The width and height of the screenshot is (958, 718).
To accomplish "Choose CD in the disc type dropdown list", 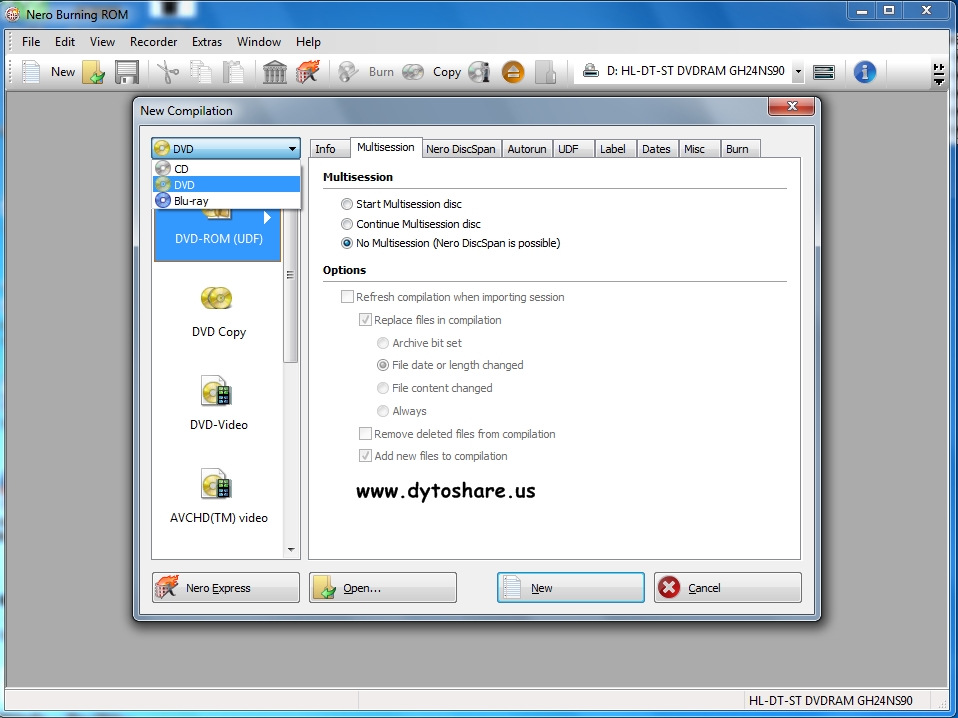I will tap(227, 169).
